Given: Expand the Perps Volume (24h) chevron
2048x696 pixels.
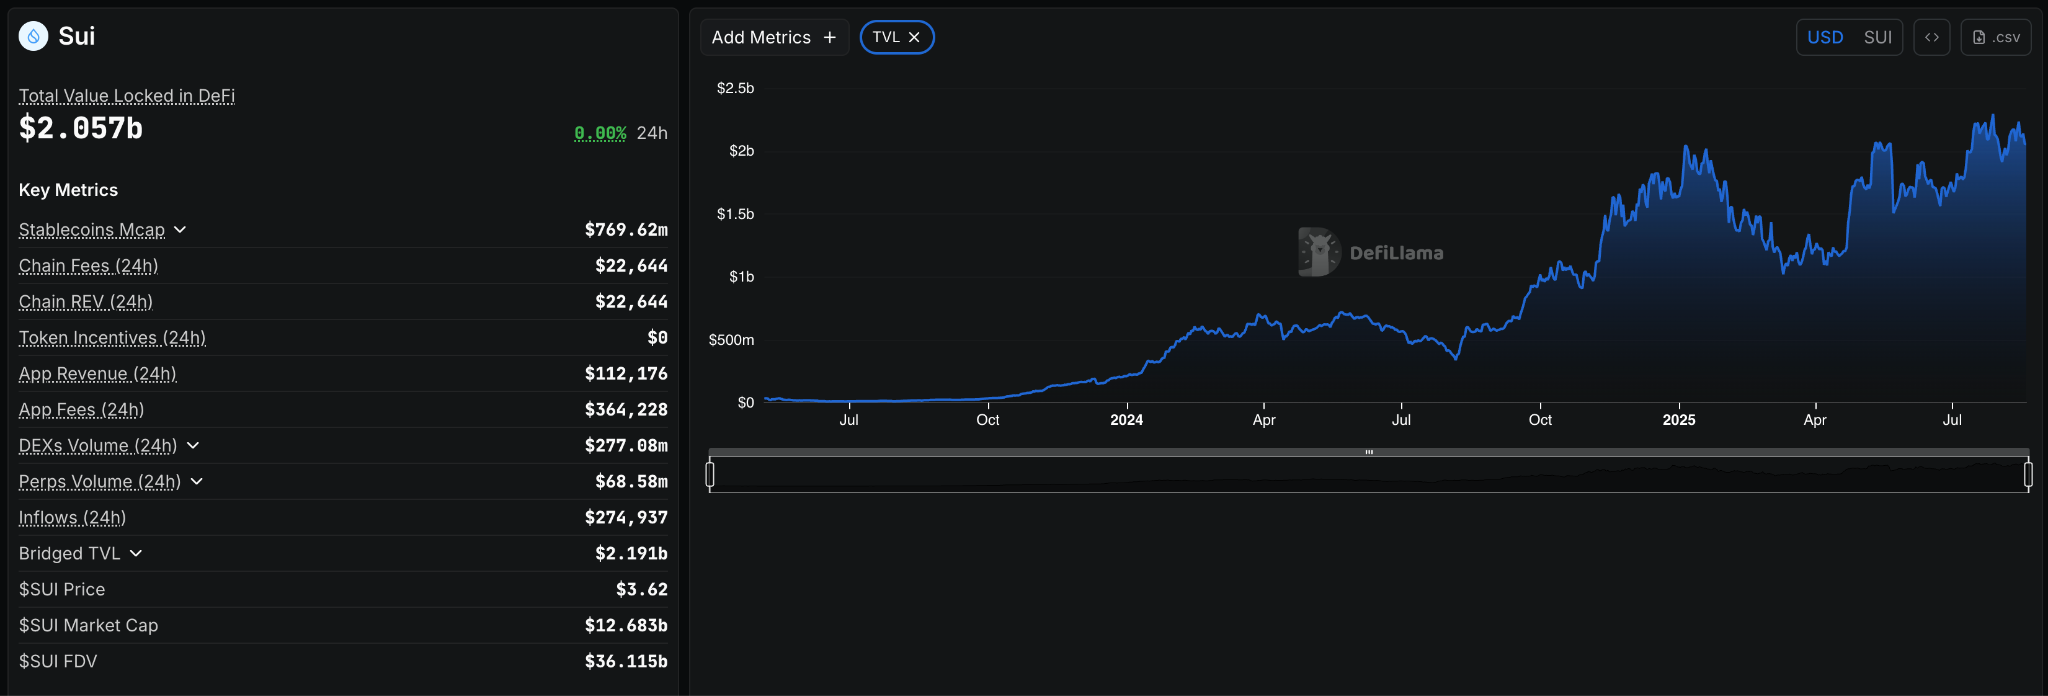Looking at the screenshot, I should coord(197,481).
